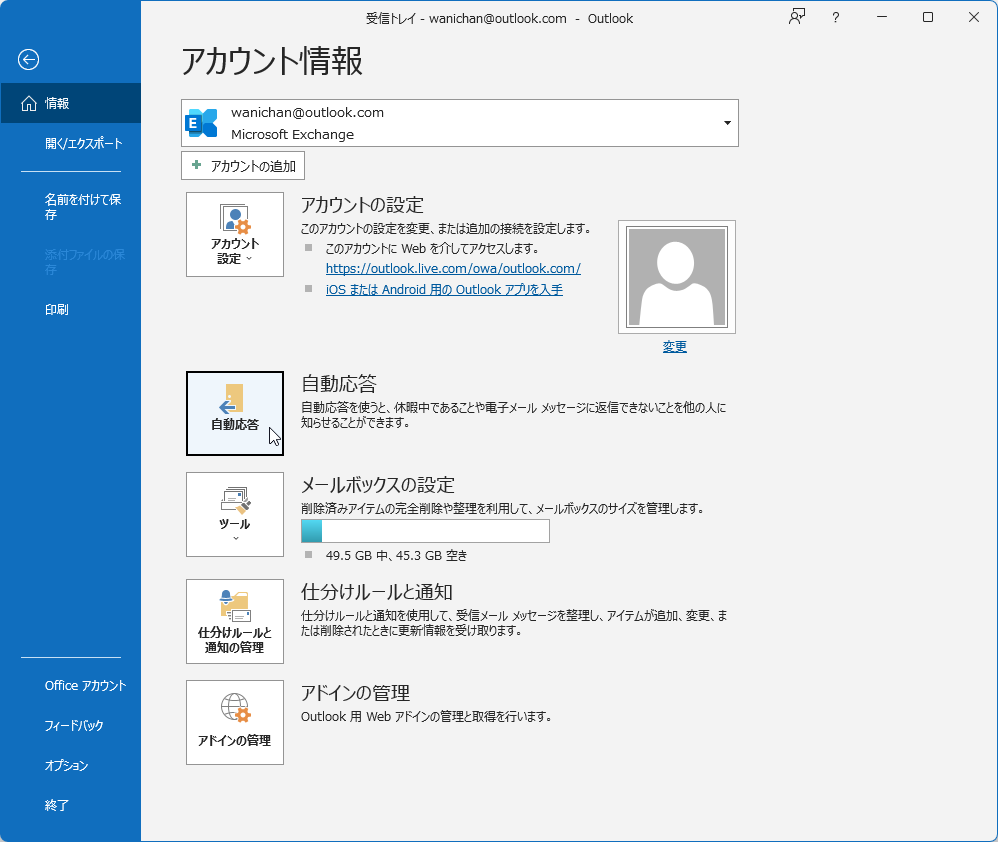Screen dimensions: 998x842
Task: Click the 自動応答 section heading text
Action: (x=339, y=384)
